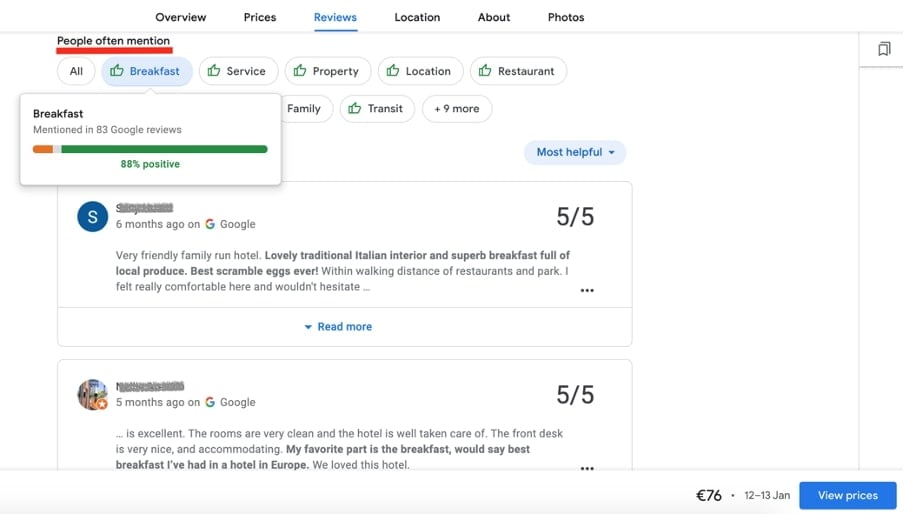
Task: Filter reviews by Location chip
Action: 420,71
